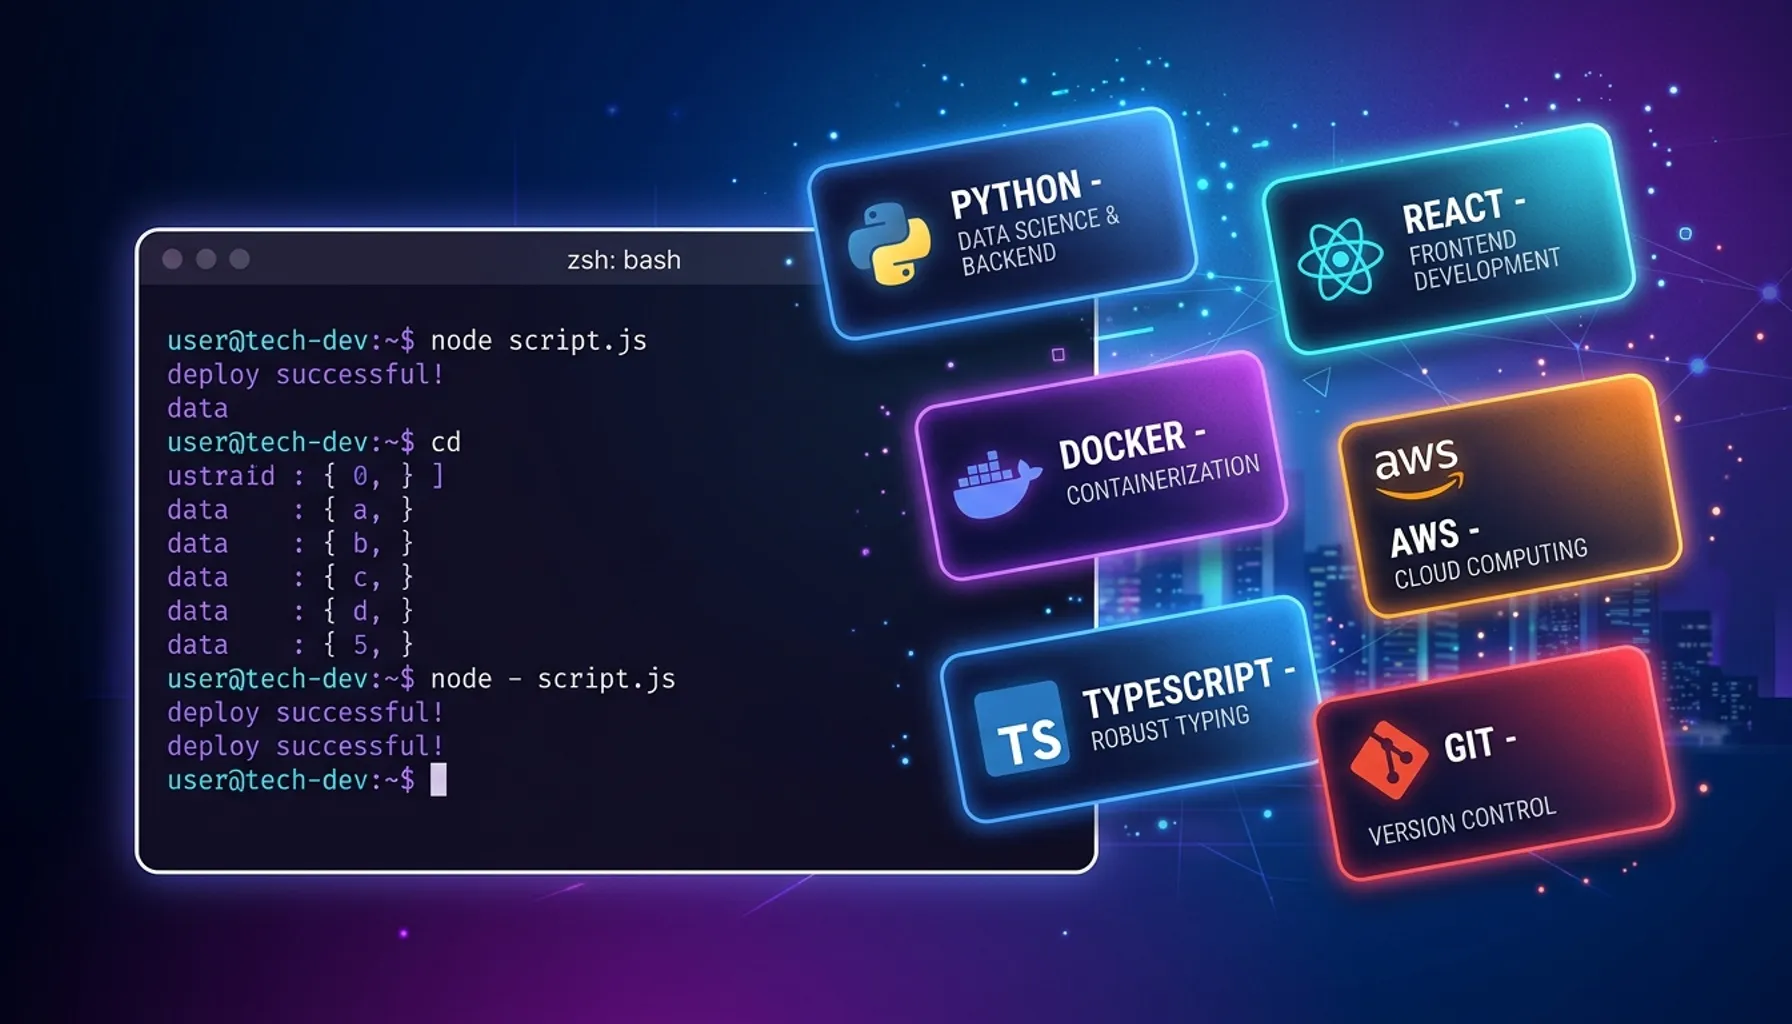1792x1024 pixels.
Task: Click the "data : { 5, }" output line
Action: pyautogui.click(x=290, y=645)
